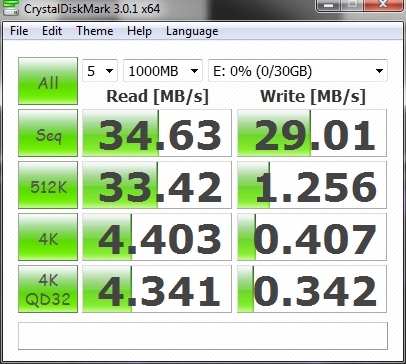This screenshot has width=406, height=364.
Task: Open the Edit menu
Action: [52, 31]
